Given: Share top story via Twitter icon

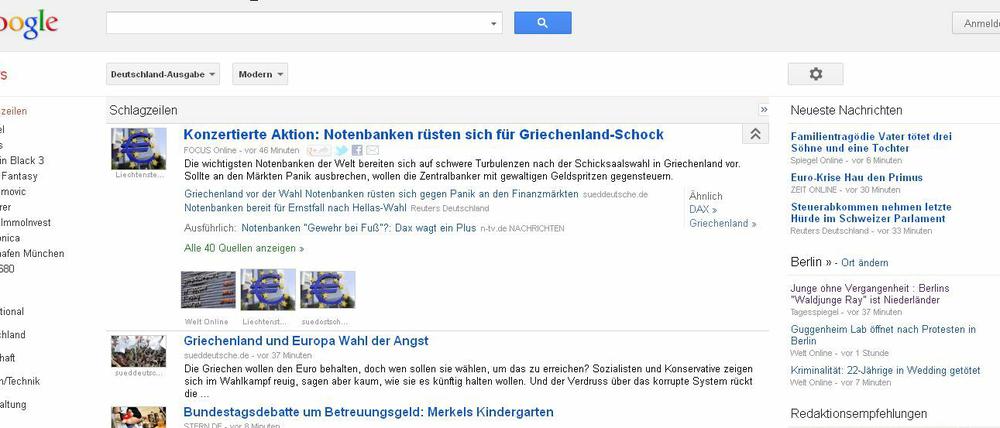Looking at the screenshot, I should coord(341,151).
